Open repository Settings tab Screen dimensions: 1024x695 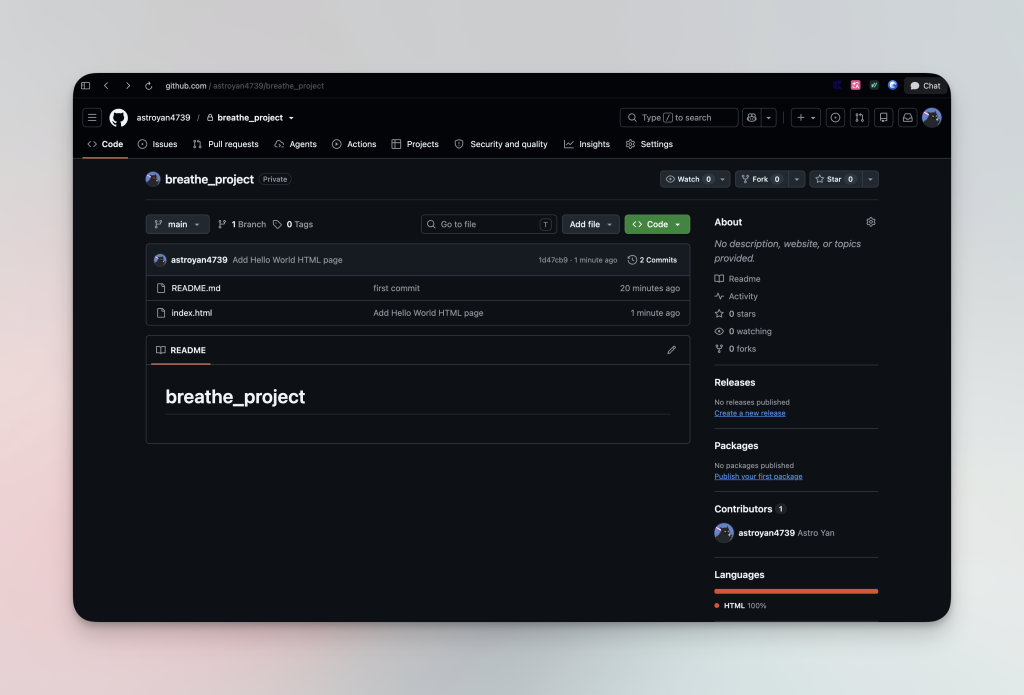pos(649,144)
